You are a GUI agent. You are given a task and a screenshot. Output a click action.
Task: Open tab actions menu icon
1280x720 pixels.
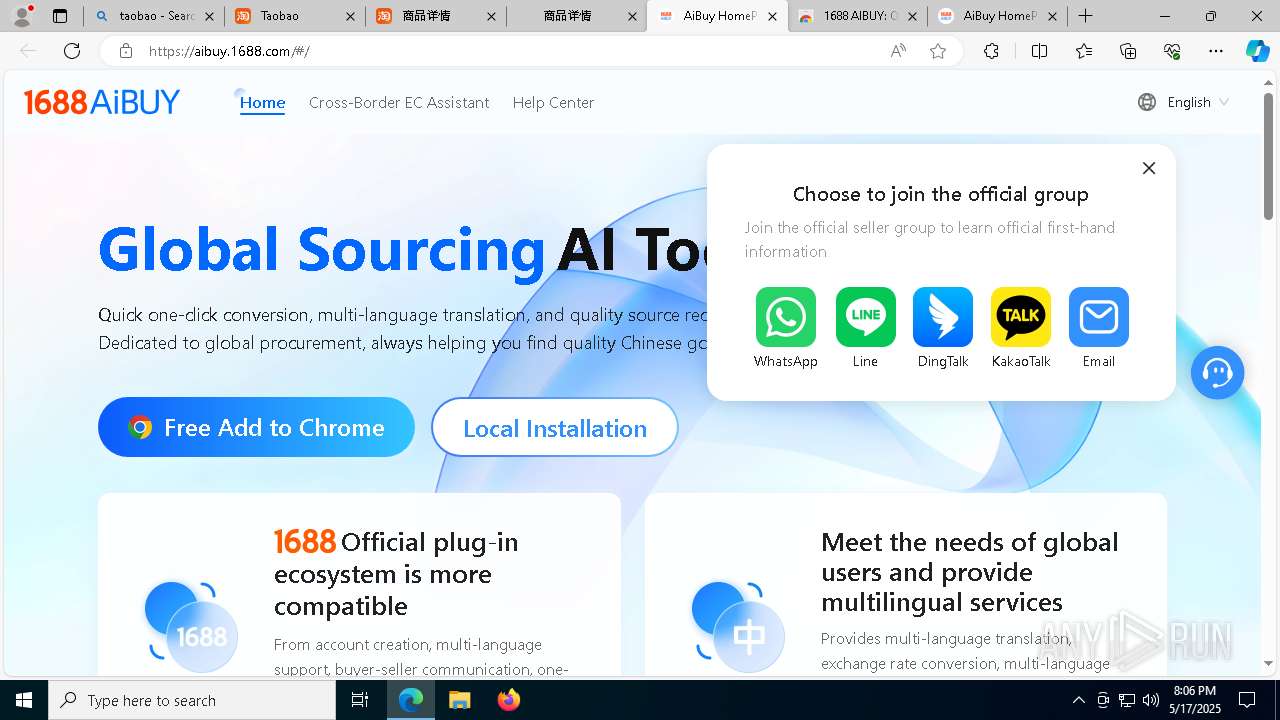coord(60,16)
